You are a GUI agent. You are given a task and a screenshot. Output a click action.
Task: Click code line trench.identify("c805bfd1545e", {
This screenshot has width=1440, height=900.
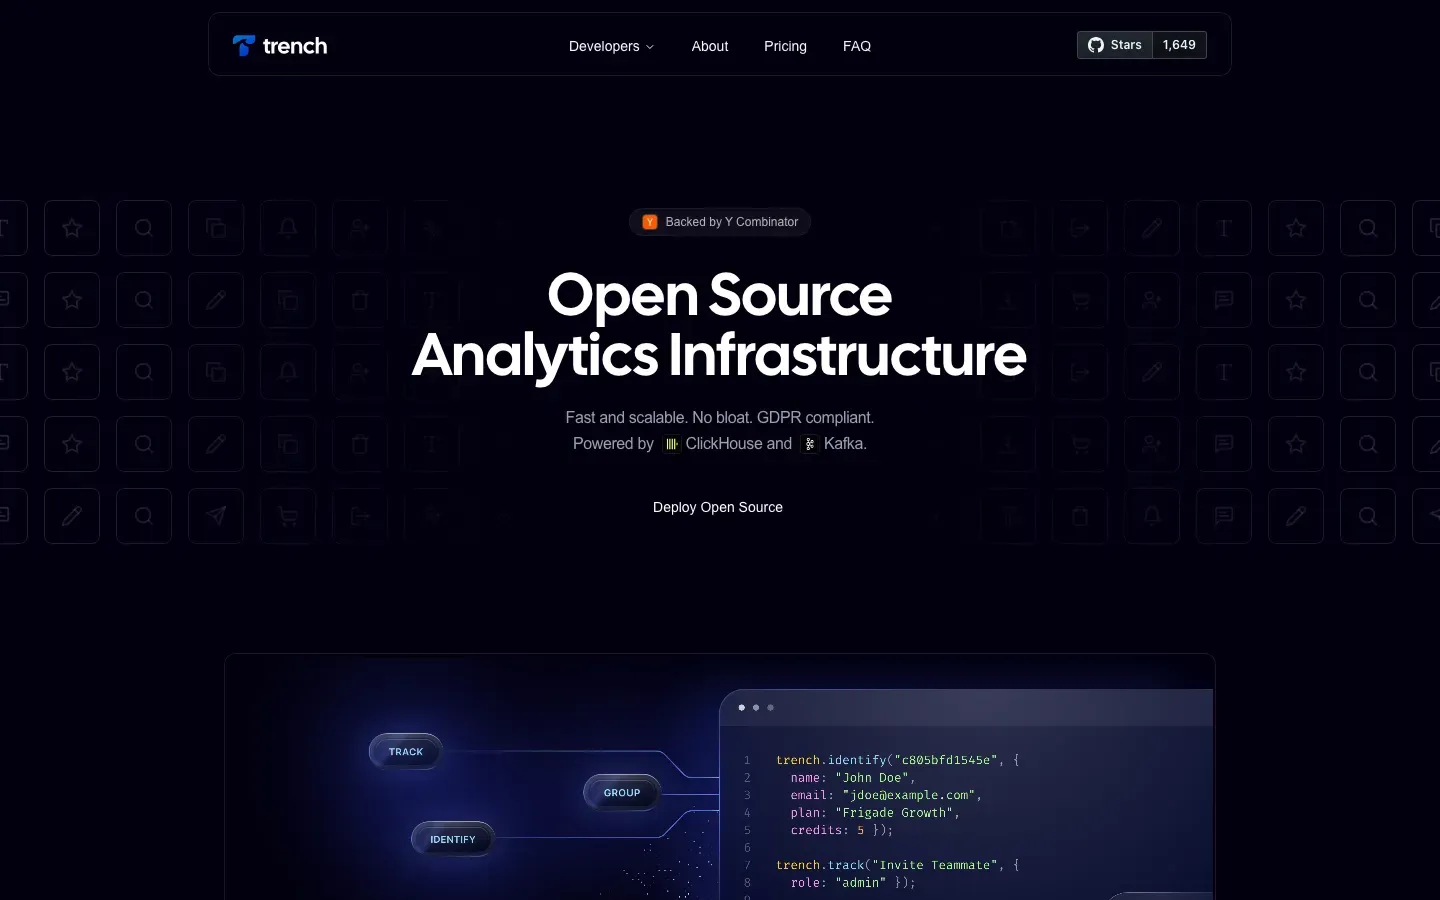click(897, 760)
